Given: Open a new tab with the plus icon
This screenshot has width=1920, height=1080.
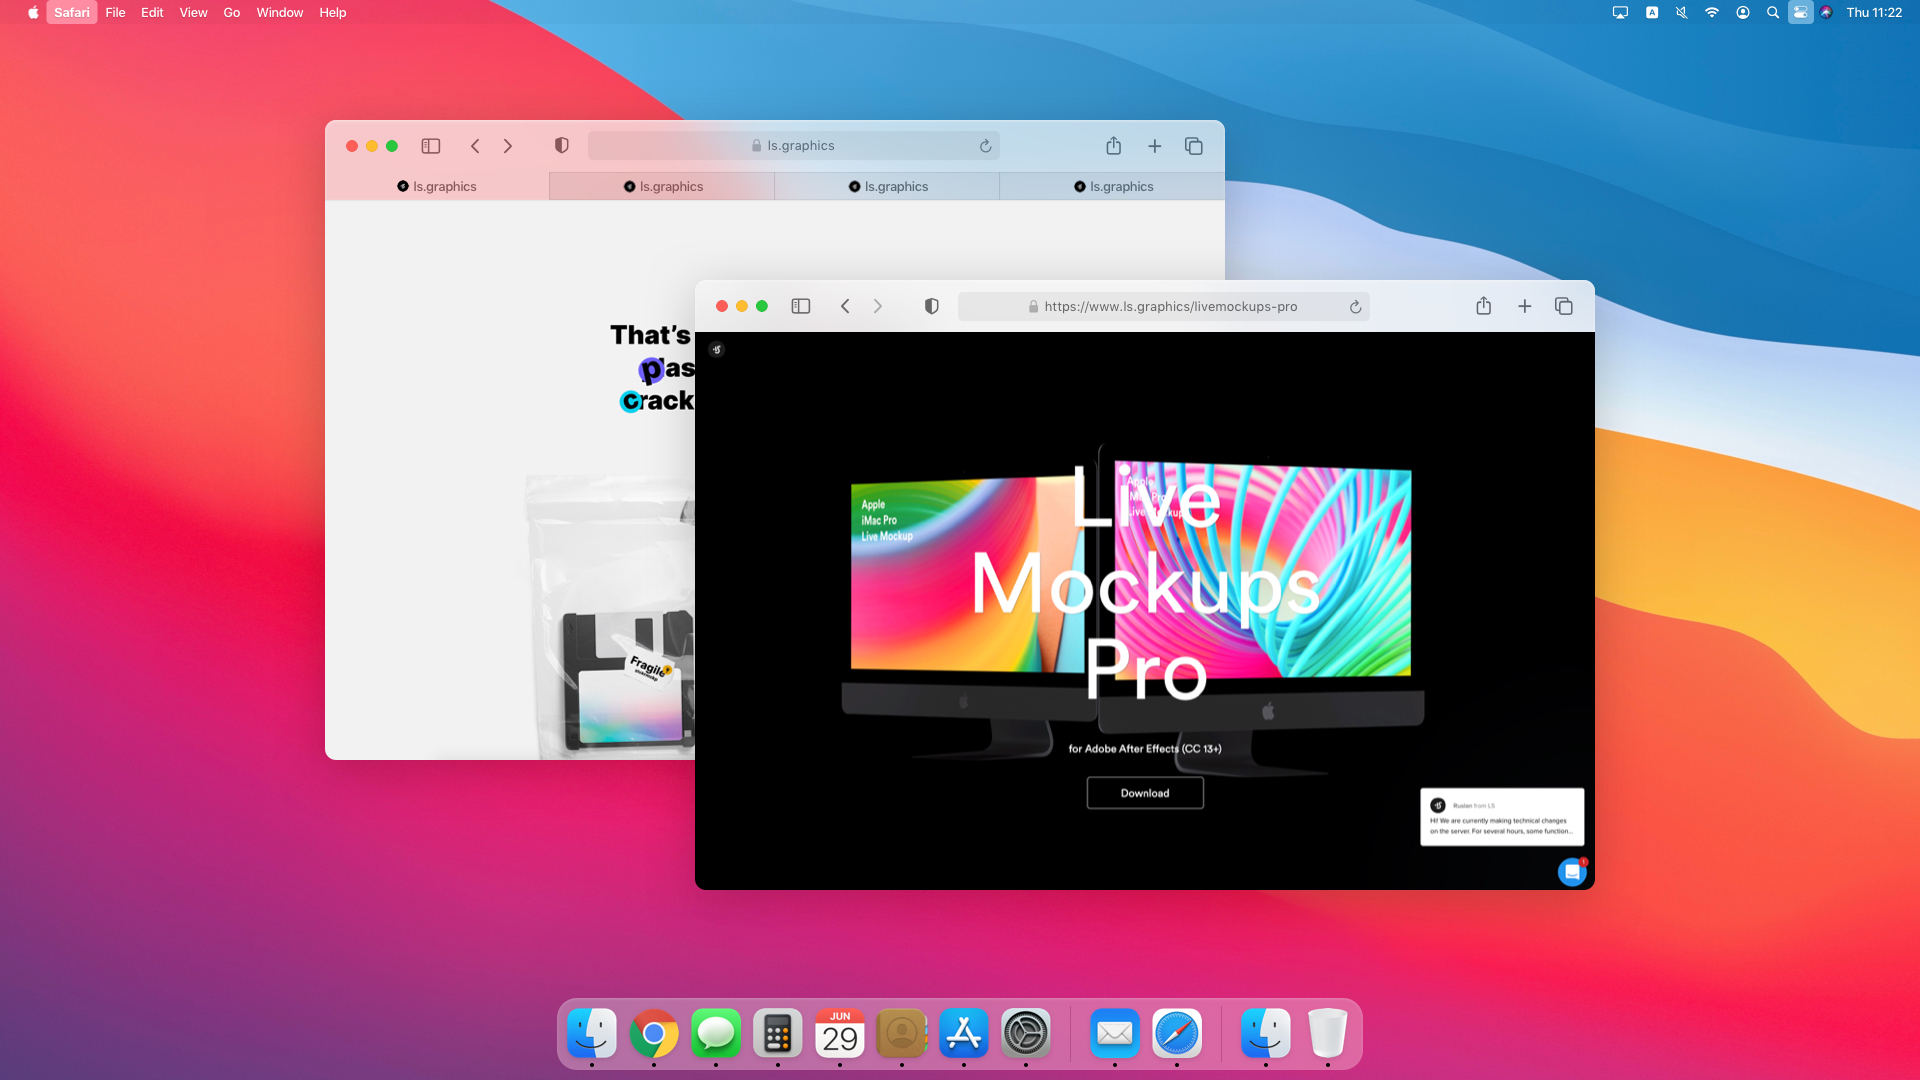Looking at the screenshot, I should click(1524, 306).
